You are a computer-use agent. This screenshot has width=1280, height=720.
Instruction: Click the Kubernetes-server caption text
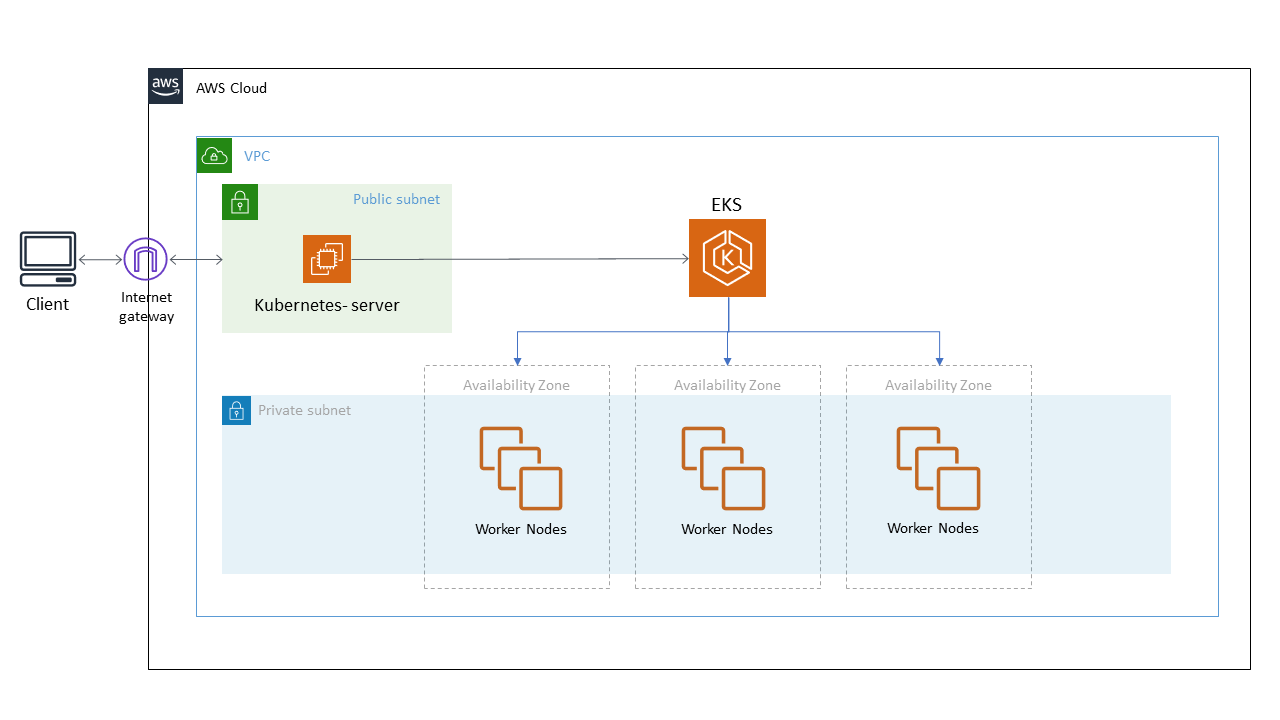pos(327,305)
